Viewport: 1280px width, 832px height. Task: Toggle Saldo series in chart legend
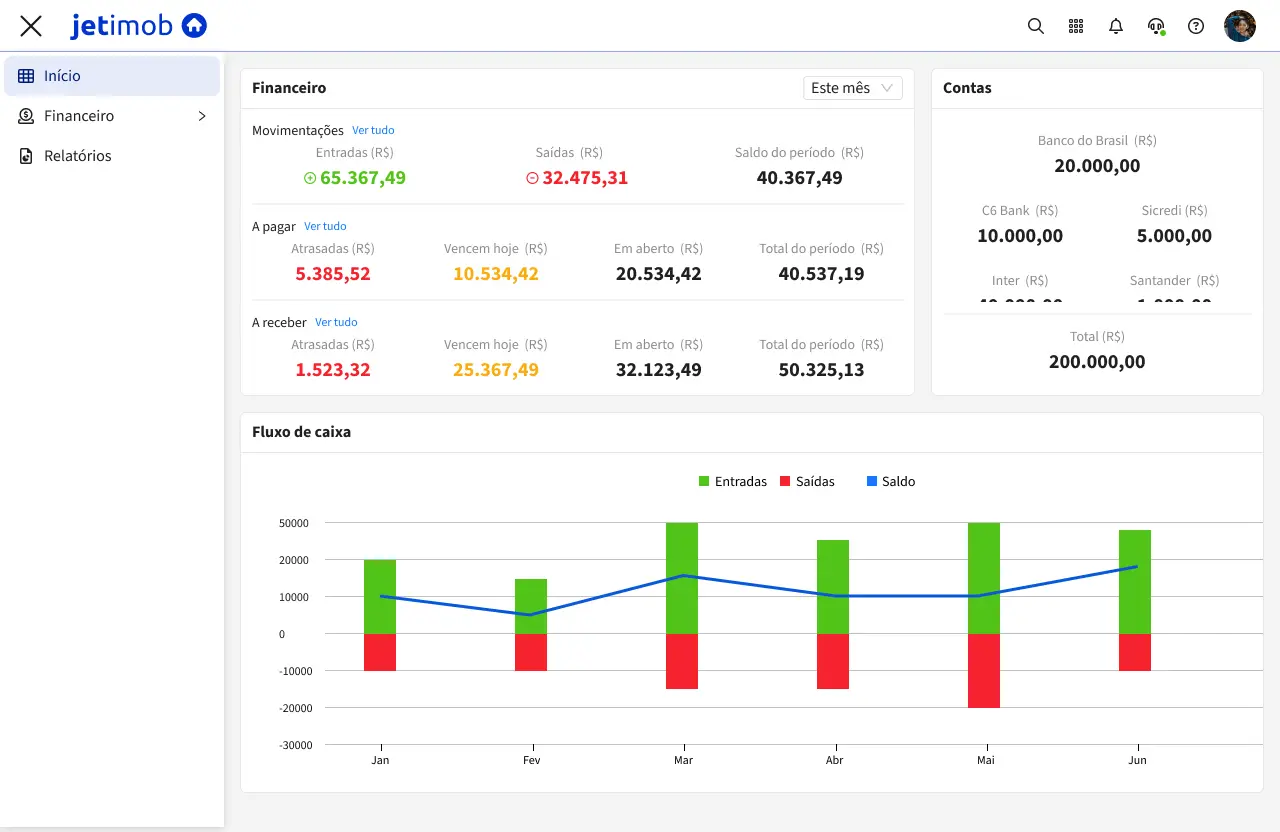pos(890,481)
